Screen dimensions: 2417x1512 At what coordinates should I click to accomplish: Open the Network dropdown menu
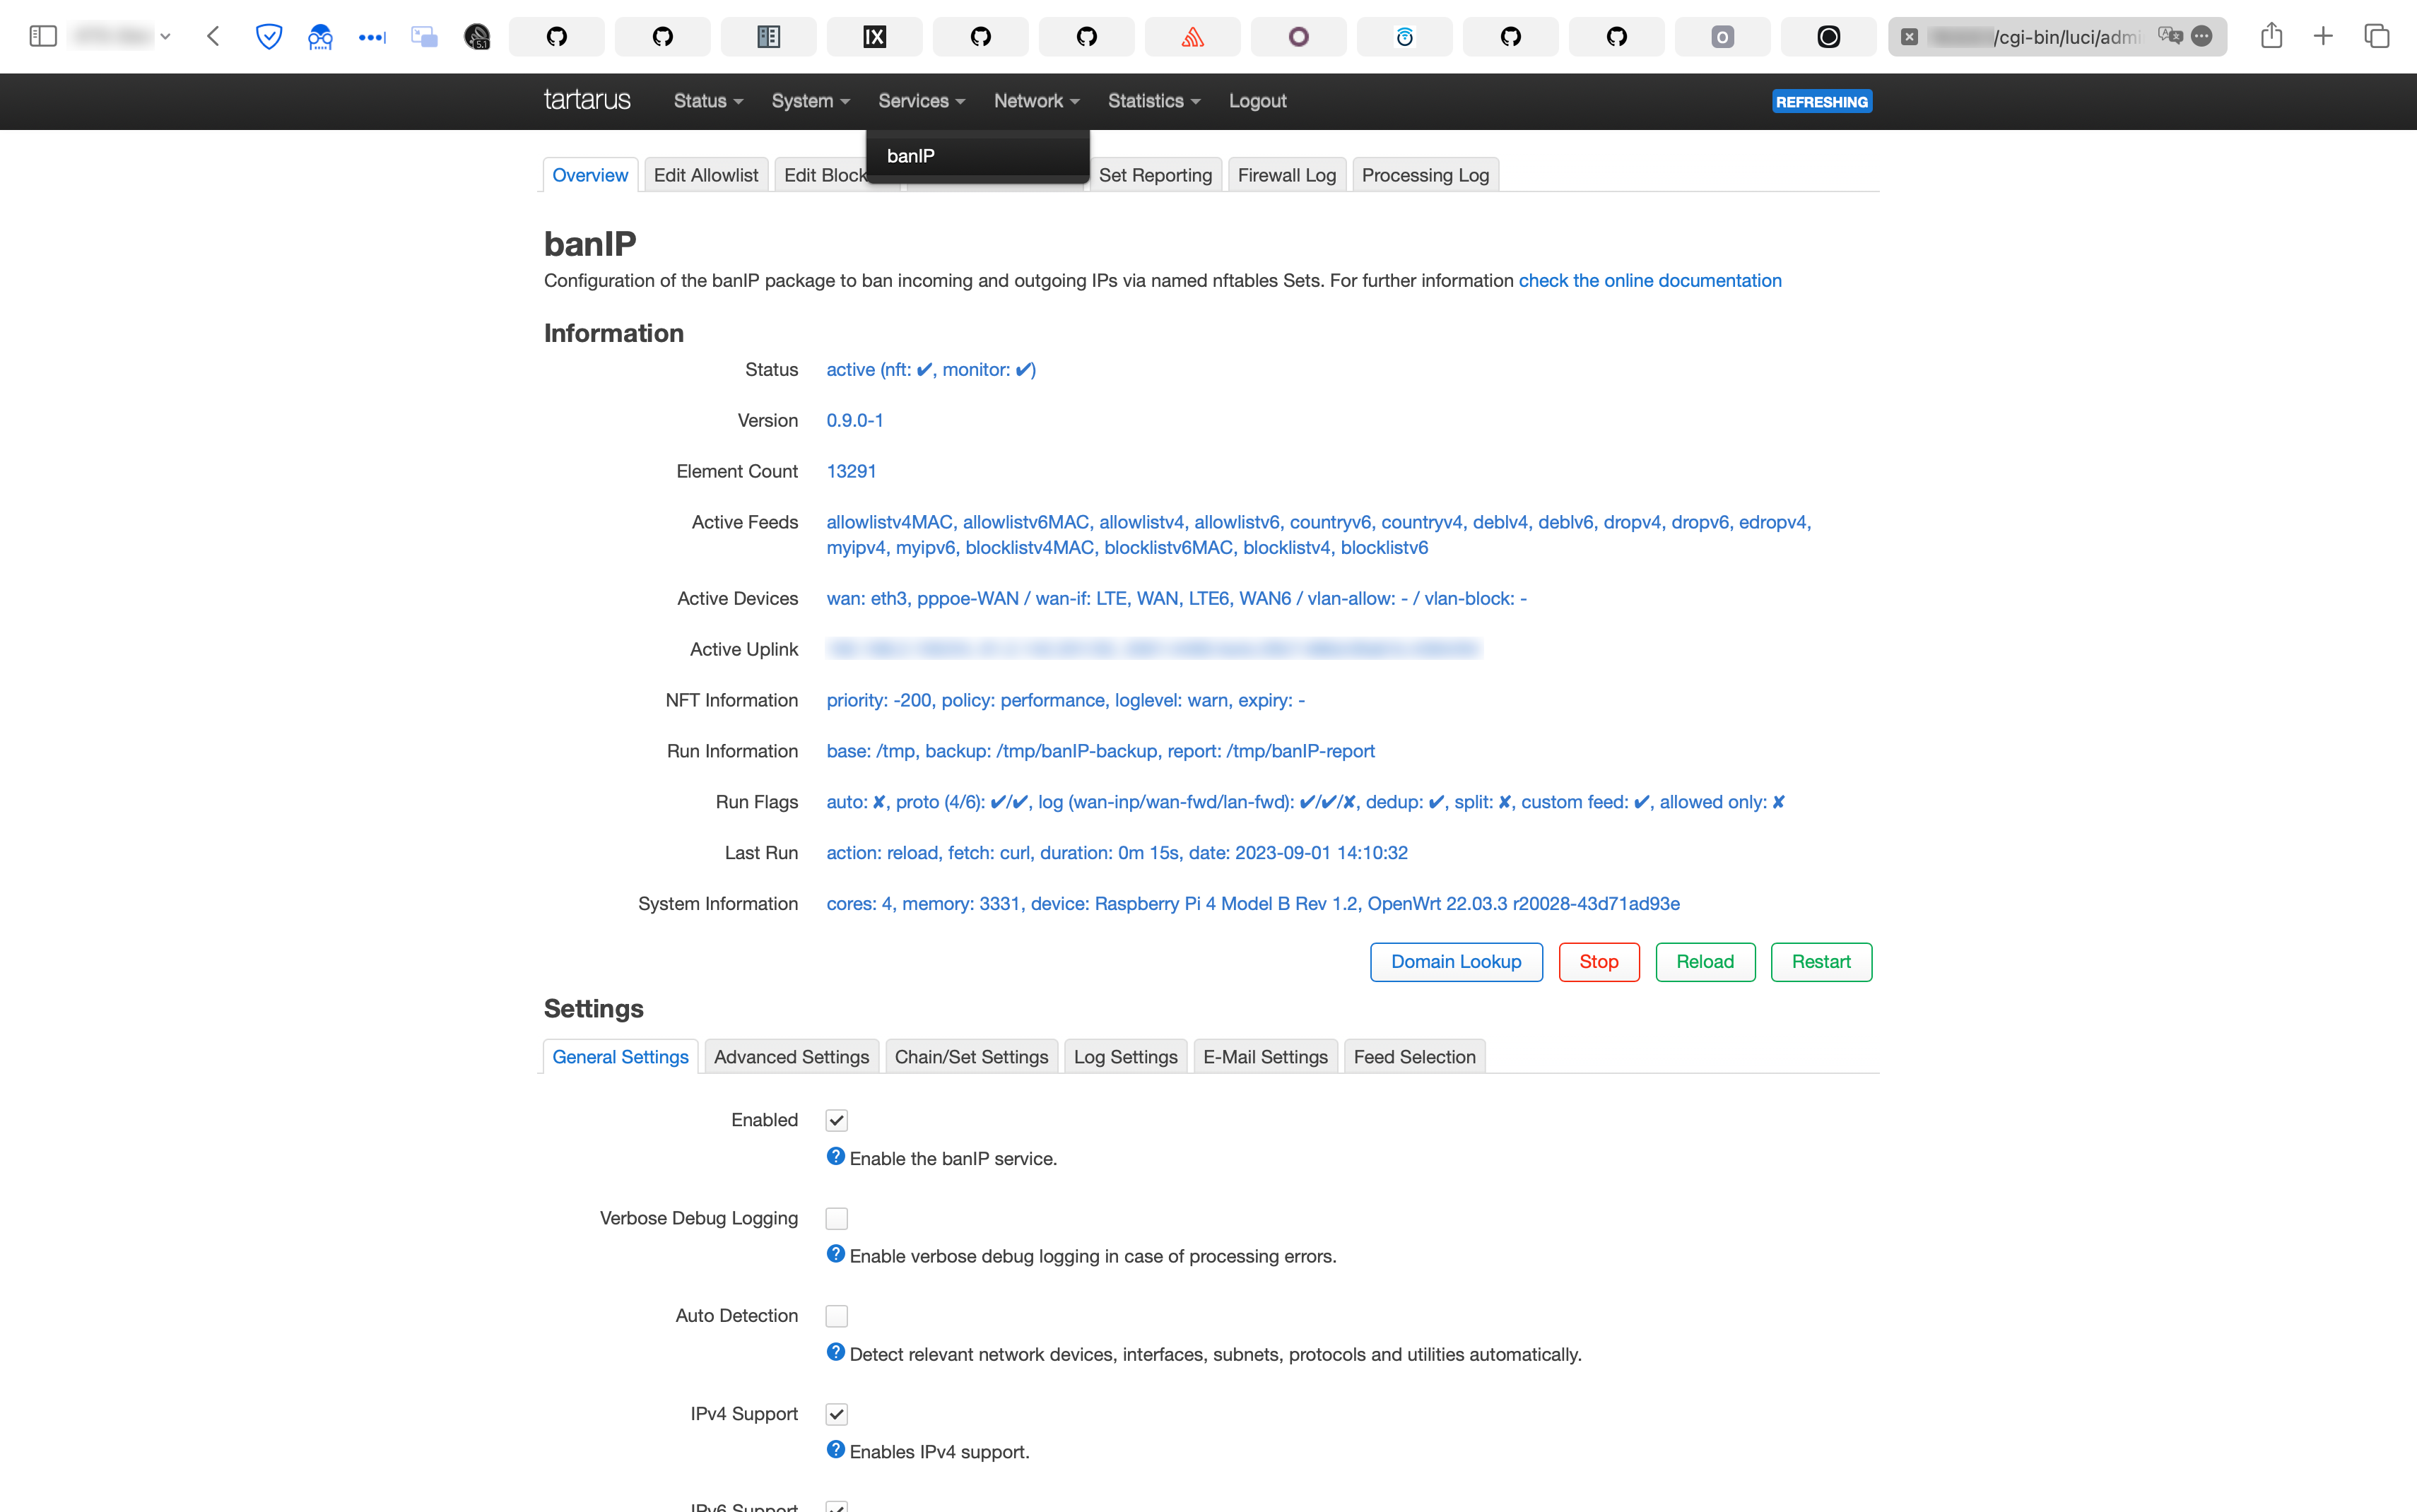pos(1035,101)
